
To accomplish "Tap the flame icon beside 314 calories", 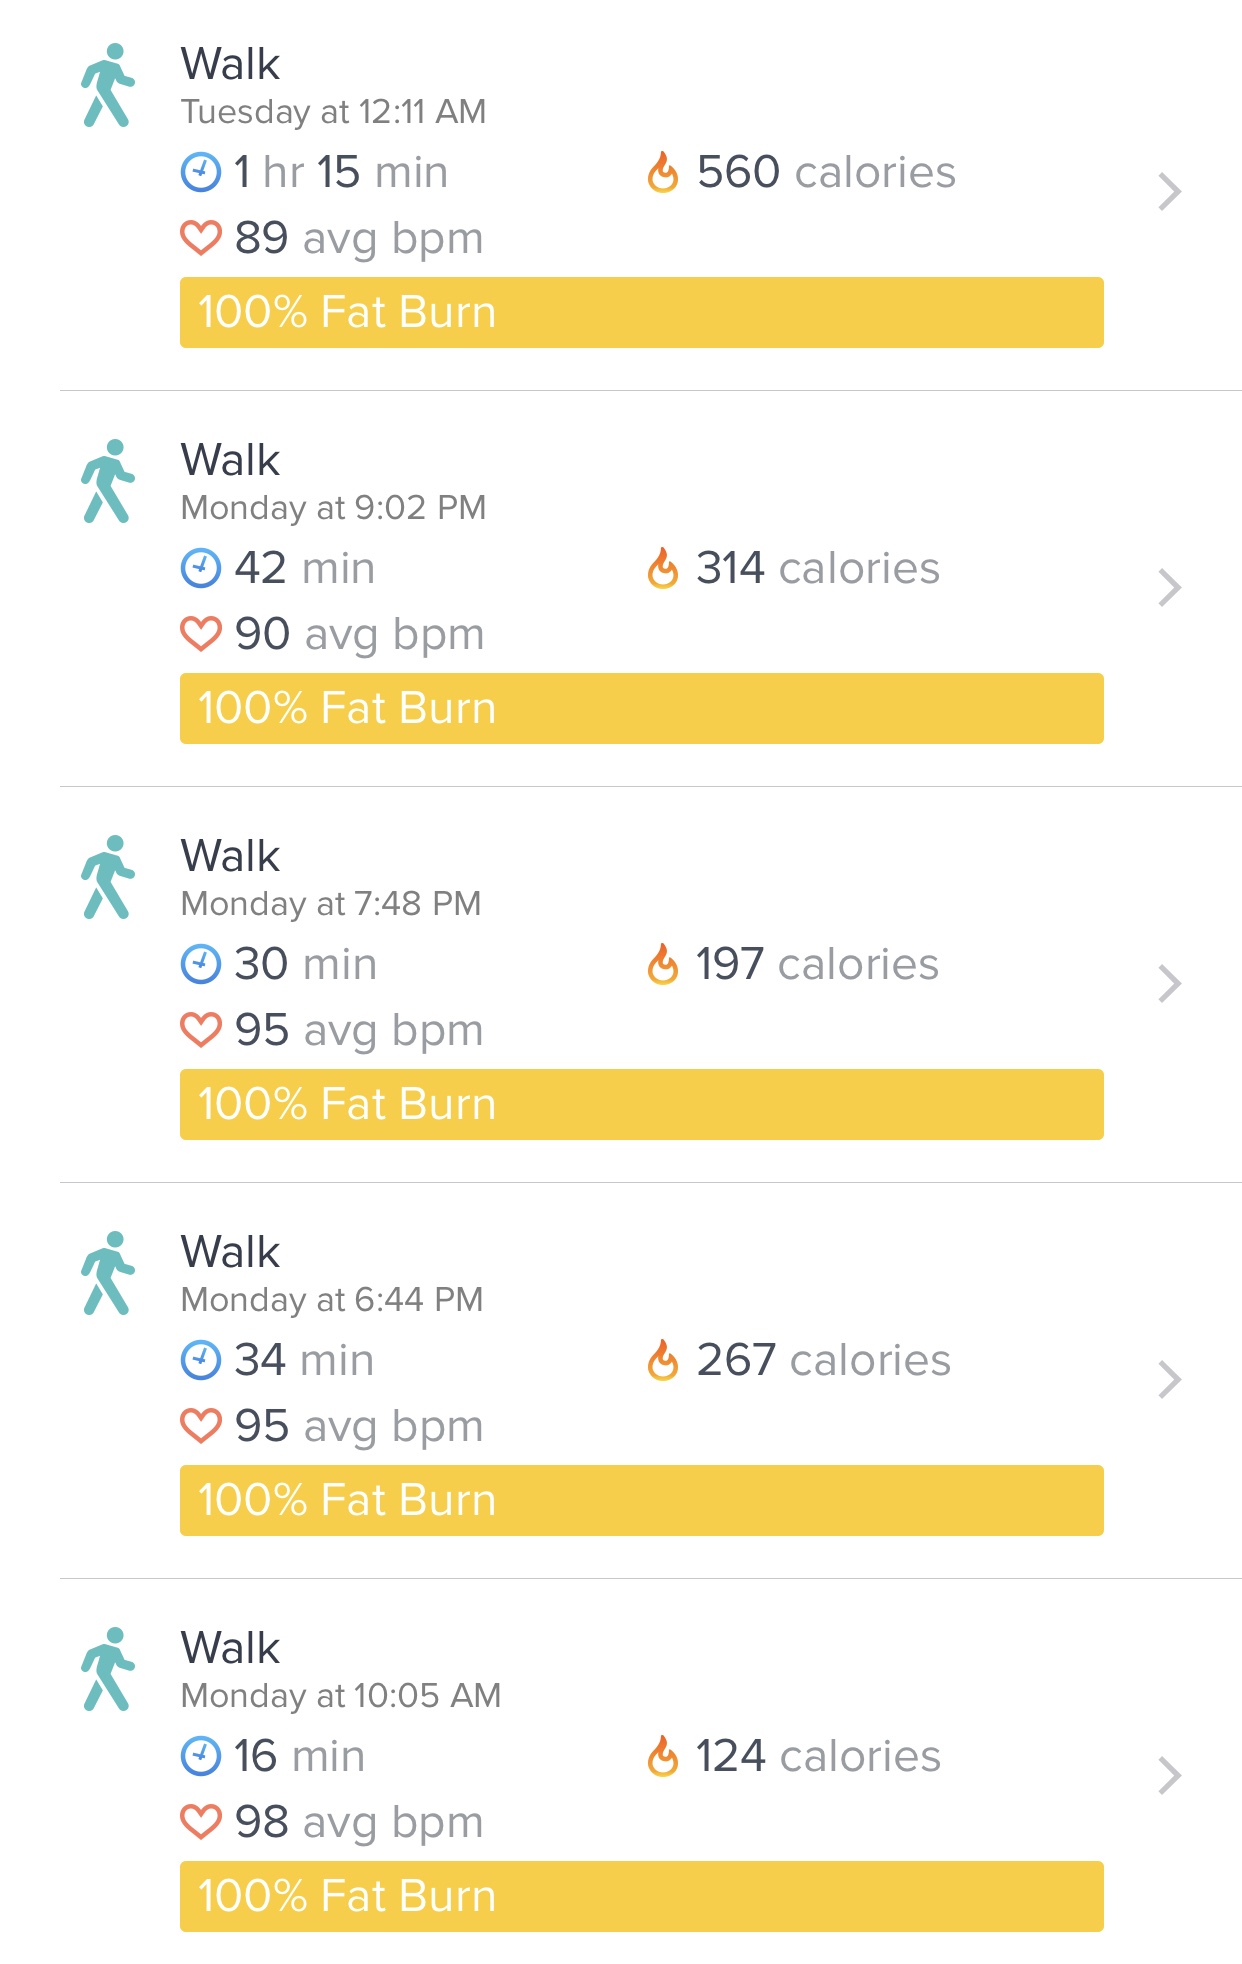I will [662, 568].
